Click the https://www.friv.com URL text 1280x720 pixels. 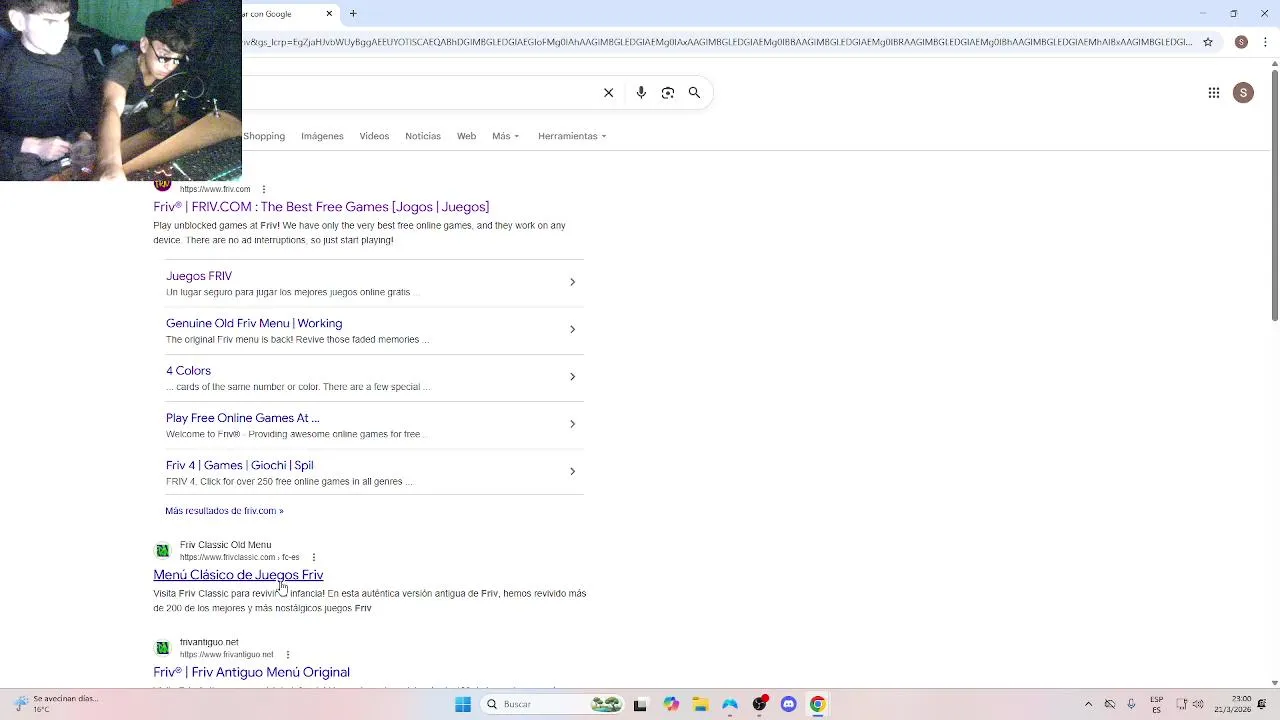pos(215,189)
